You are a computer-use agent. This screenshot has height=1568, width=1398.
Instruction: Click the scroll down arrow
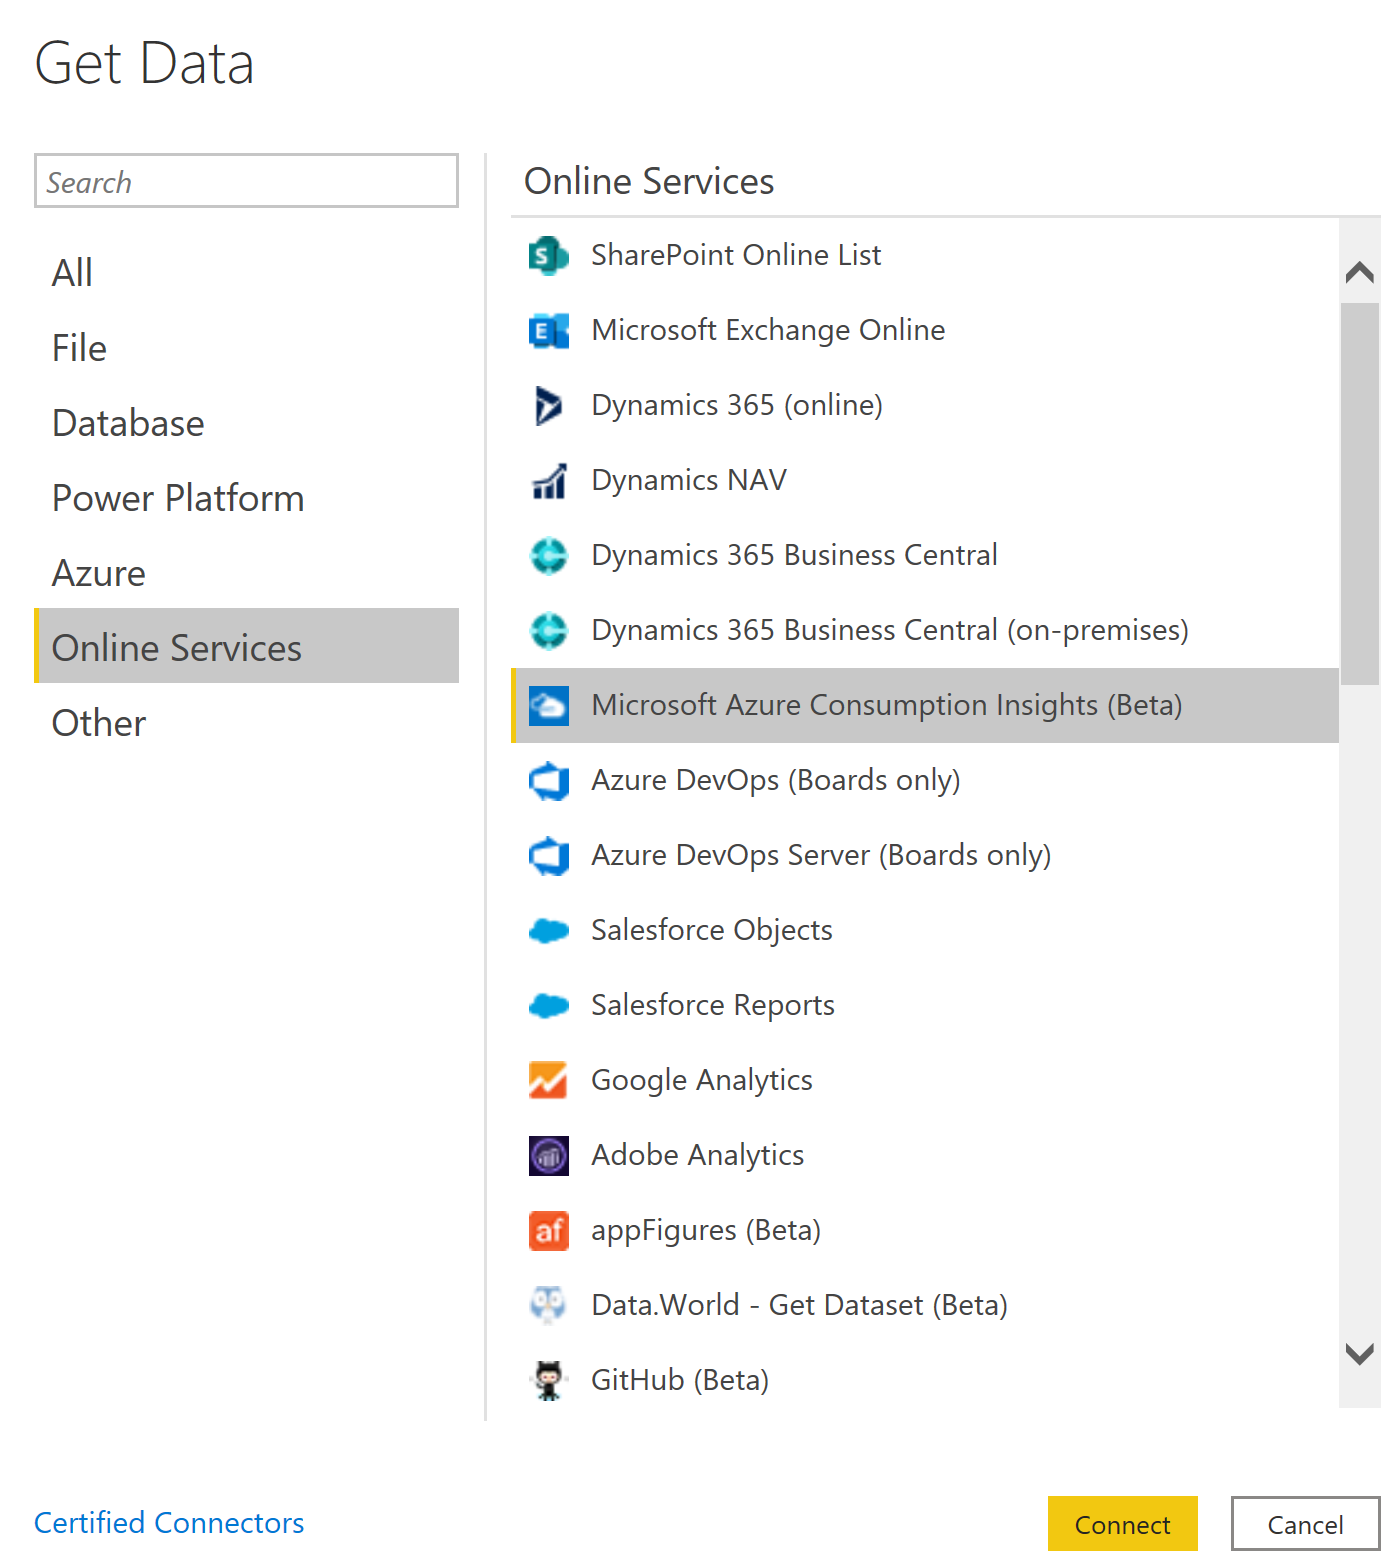(x=1360, y=1354)
